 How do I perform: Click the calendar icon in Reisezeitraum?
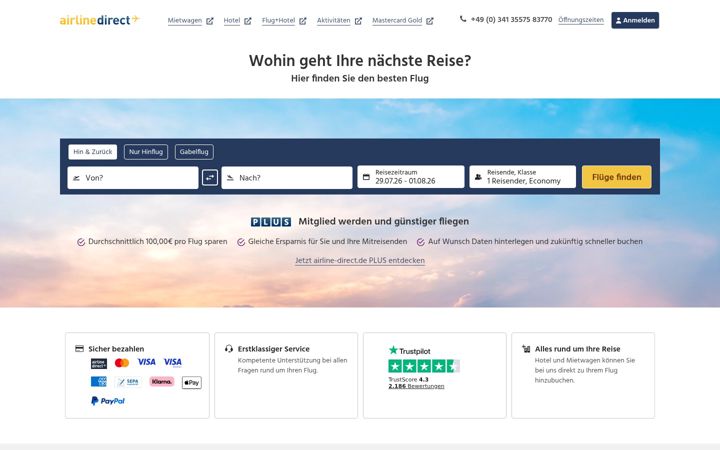tap(366, 177)
